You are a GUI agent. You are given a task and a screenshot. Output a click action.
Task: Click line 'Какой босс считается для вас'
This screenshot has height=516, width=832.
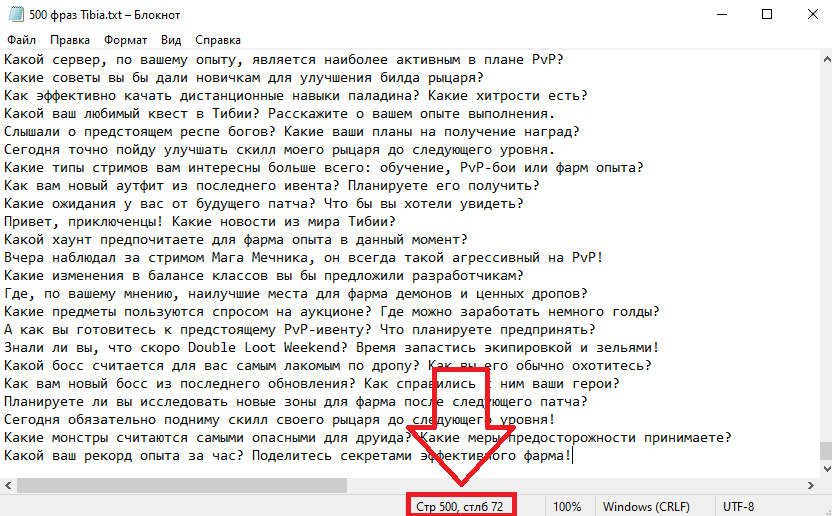pos(328,366)
